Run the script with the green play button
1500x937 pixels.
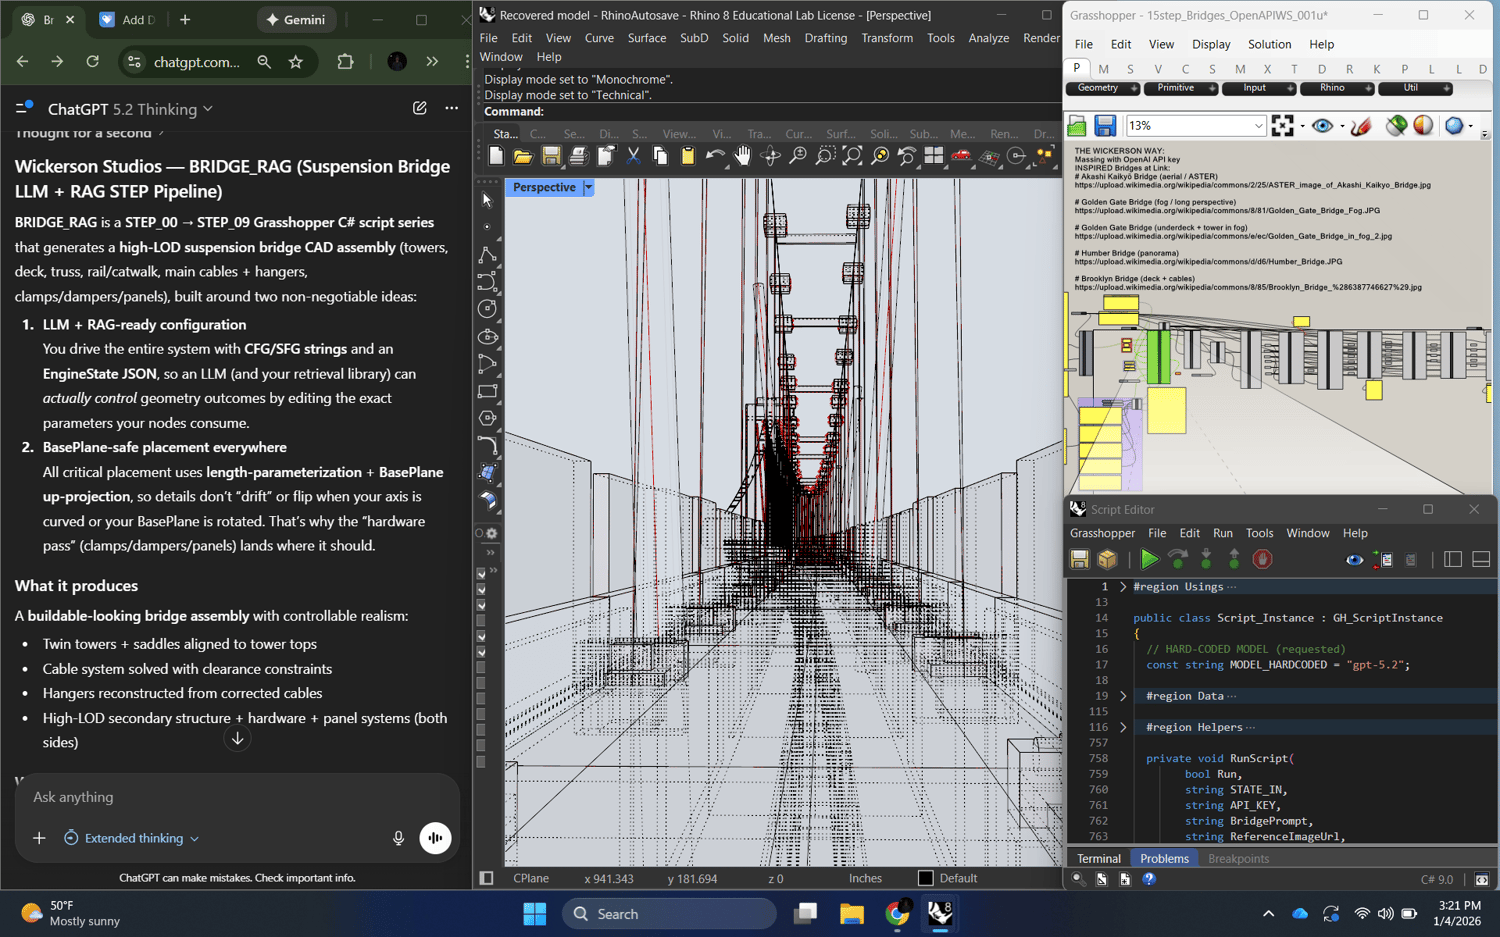tap(1149, 560)
